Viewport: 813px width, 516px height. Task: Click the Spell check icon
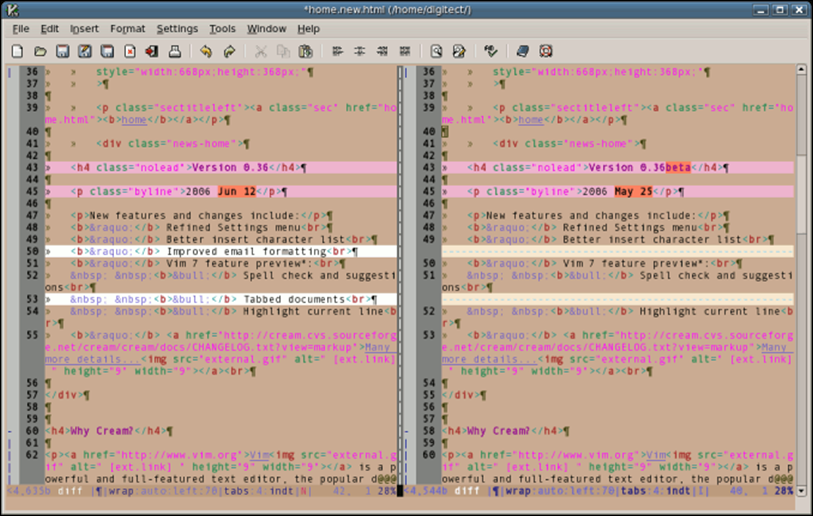coord(491,51)
